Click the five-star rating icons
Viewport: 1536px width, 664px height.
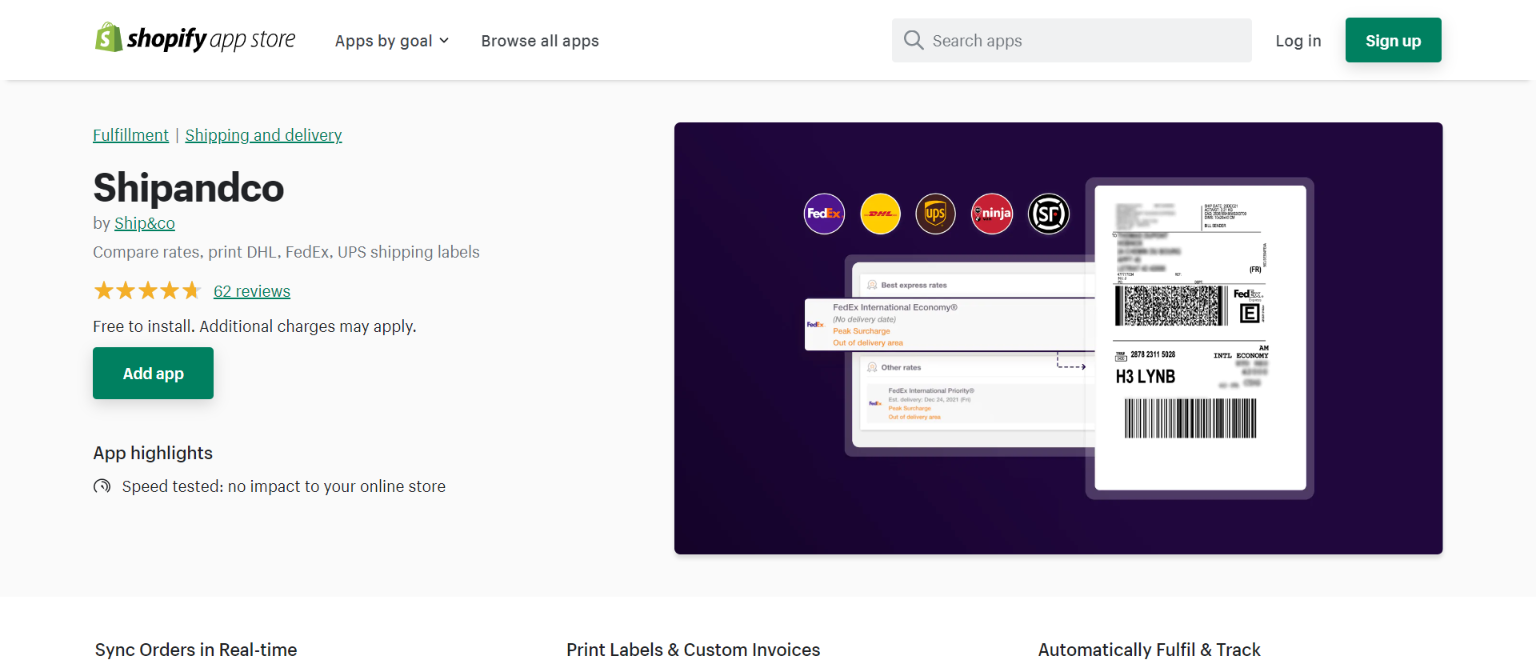[x=147, y=291]
